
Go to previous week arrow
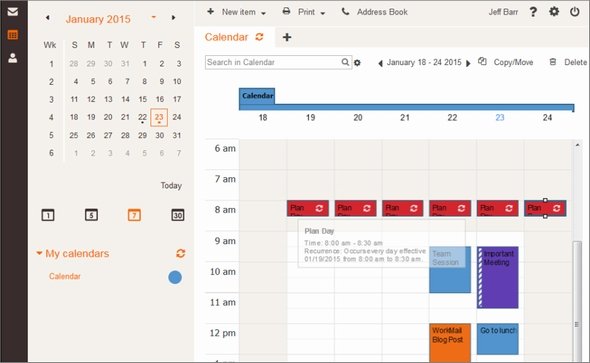pos(380,63)
